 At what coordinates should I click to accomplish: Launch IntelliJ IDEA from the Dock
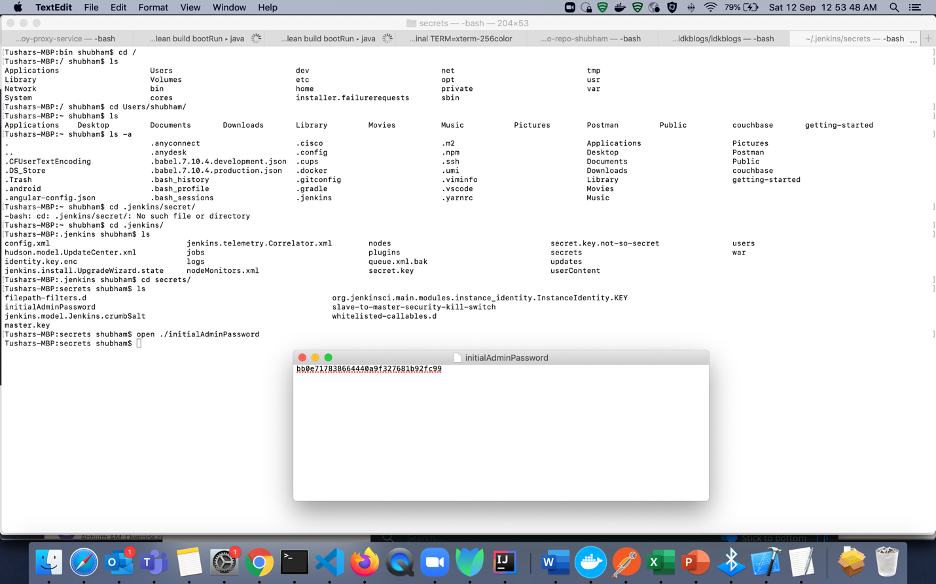[x=505, y=562]
